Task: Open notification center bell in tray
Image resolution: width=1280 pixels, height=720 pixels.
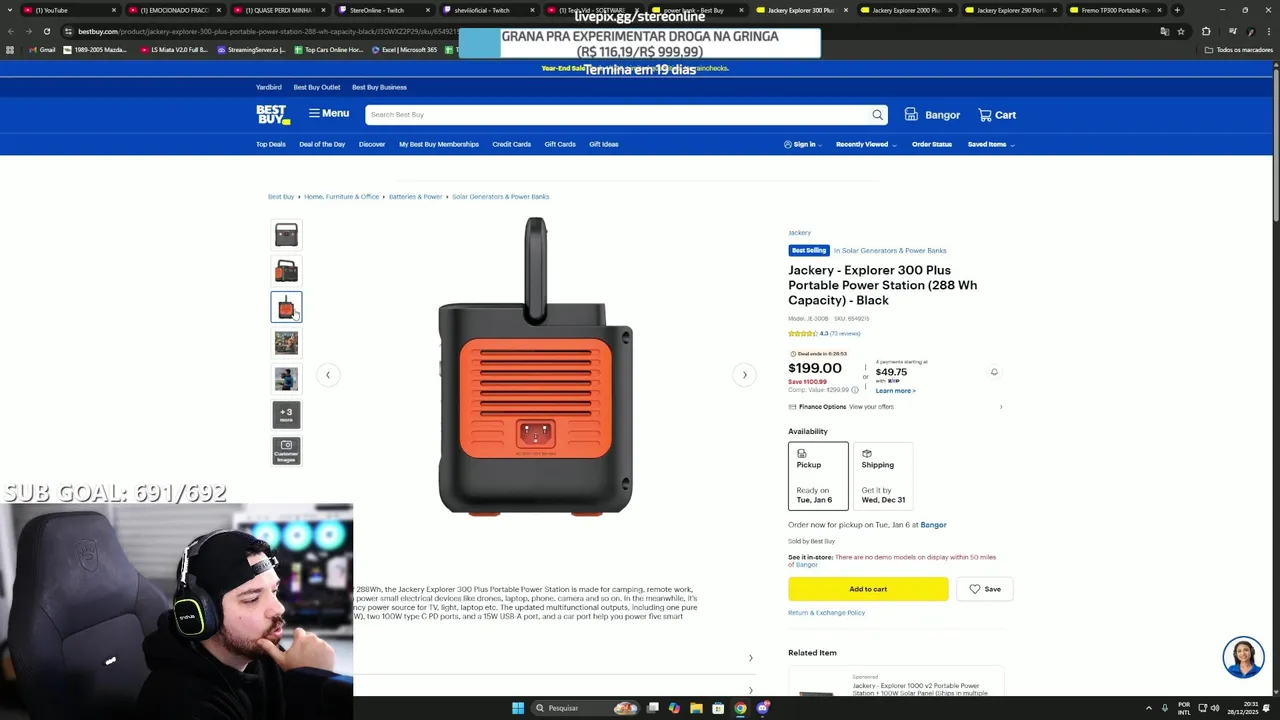Action: [1266, 708]
